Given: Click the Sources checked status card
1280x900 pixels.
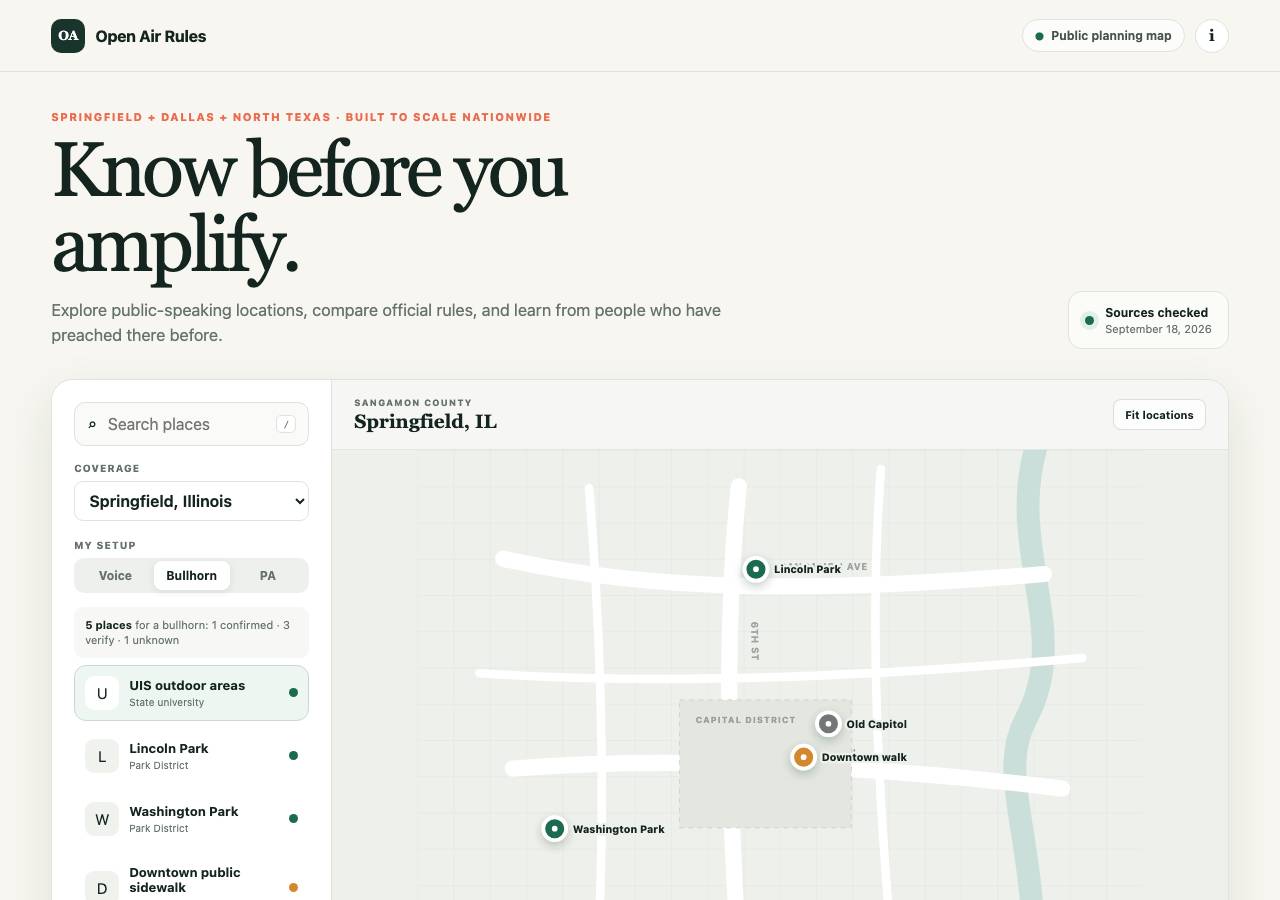Looking at the screenshot, I should click(1148, 320).
